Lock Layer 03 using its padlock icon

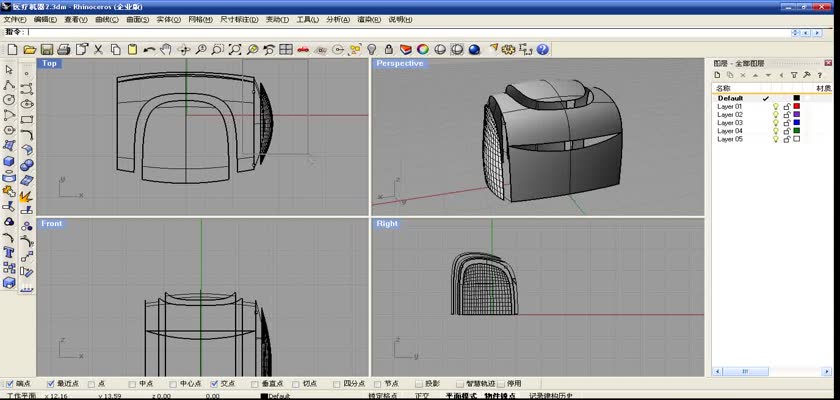pos(786,123)
